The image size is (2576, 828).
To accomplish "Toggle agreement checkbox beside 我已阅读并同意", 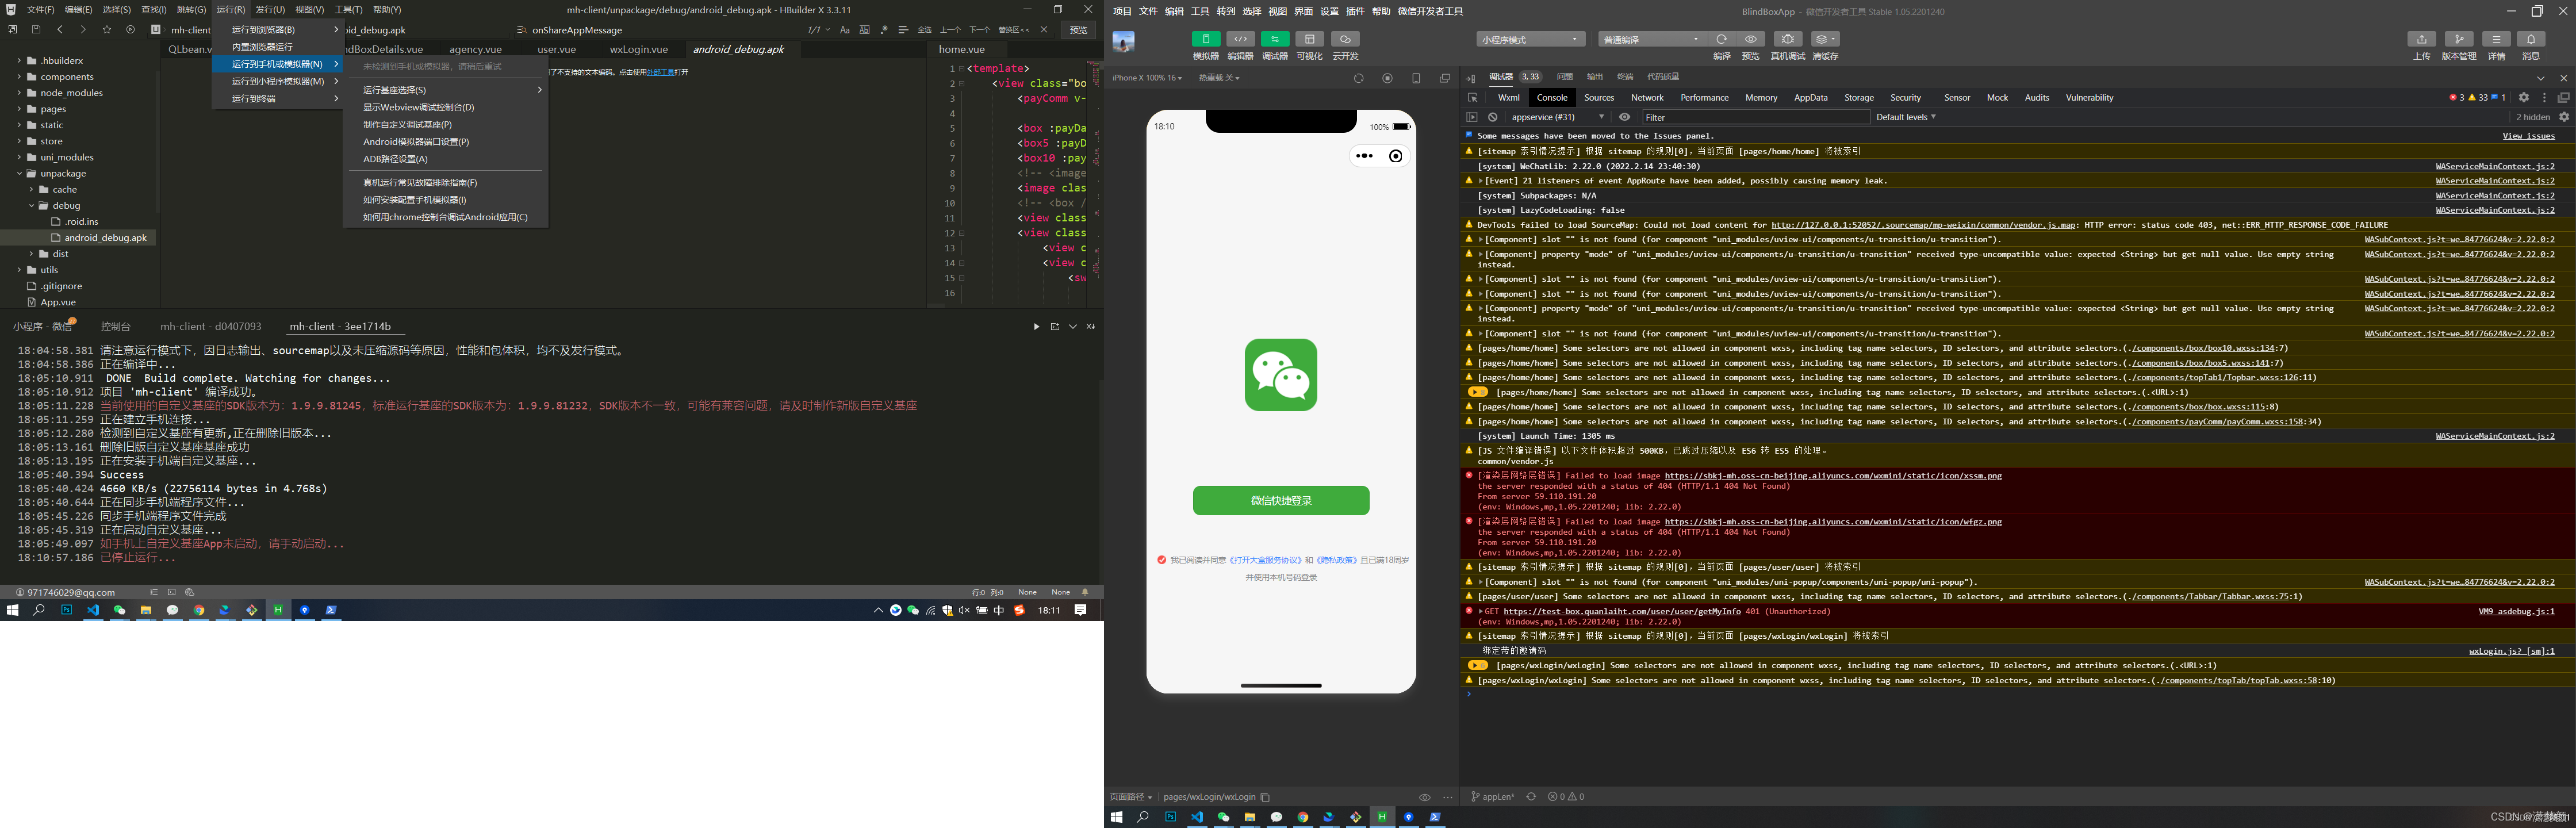I will coord(1161,560).
